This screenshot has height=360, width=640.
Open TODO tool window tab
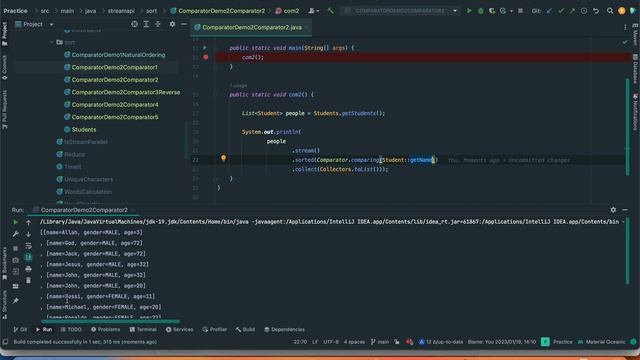click(x=71, y=329)
